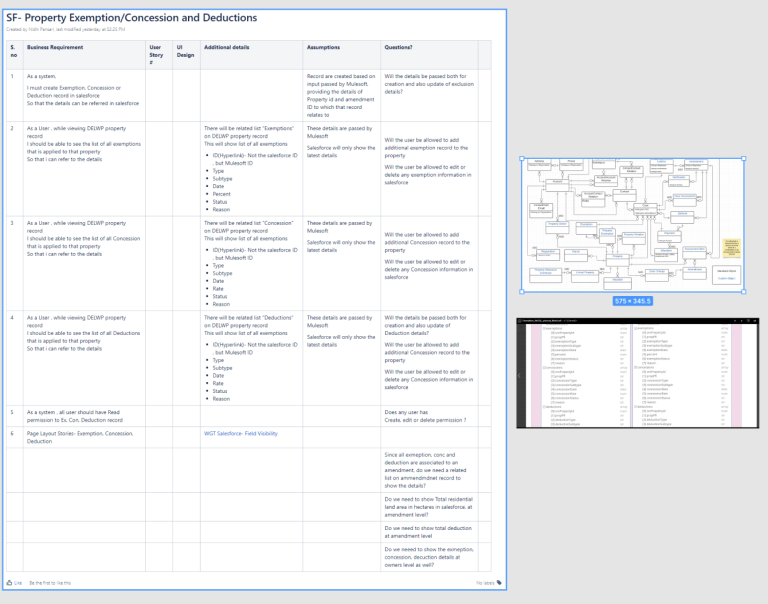
Task: Click 'No labels' text at page bottom
Action: coord(485,583)
